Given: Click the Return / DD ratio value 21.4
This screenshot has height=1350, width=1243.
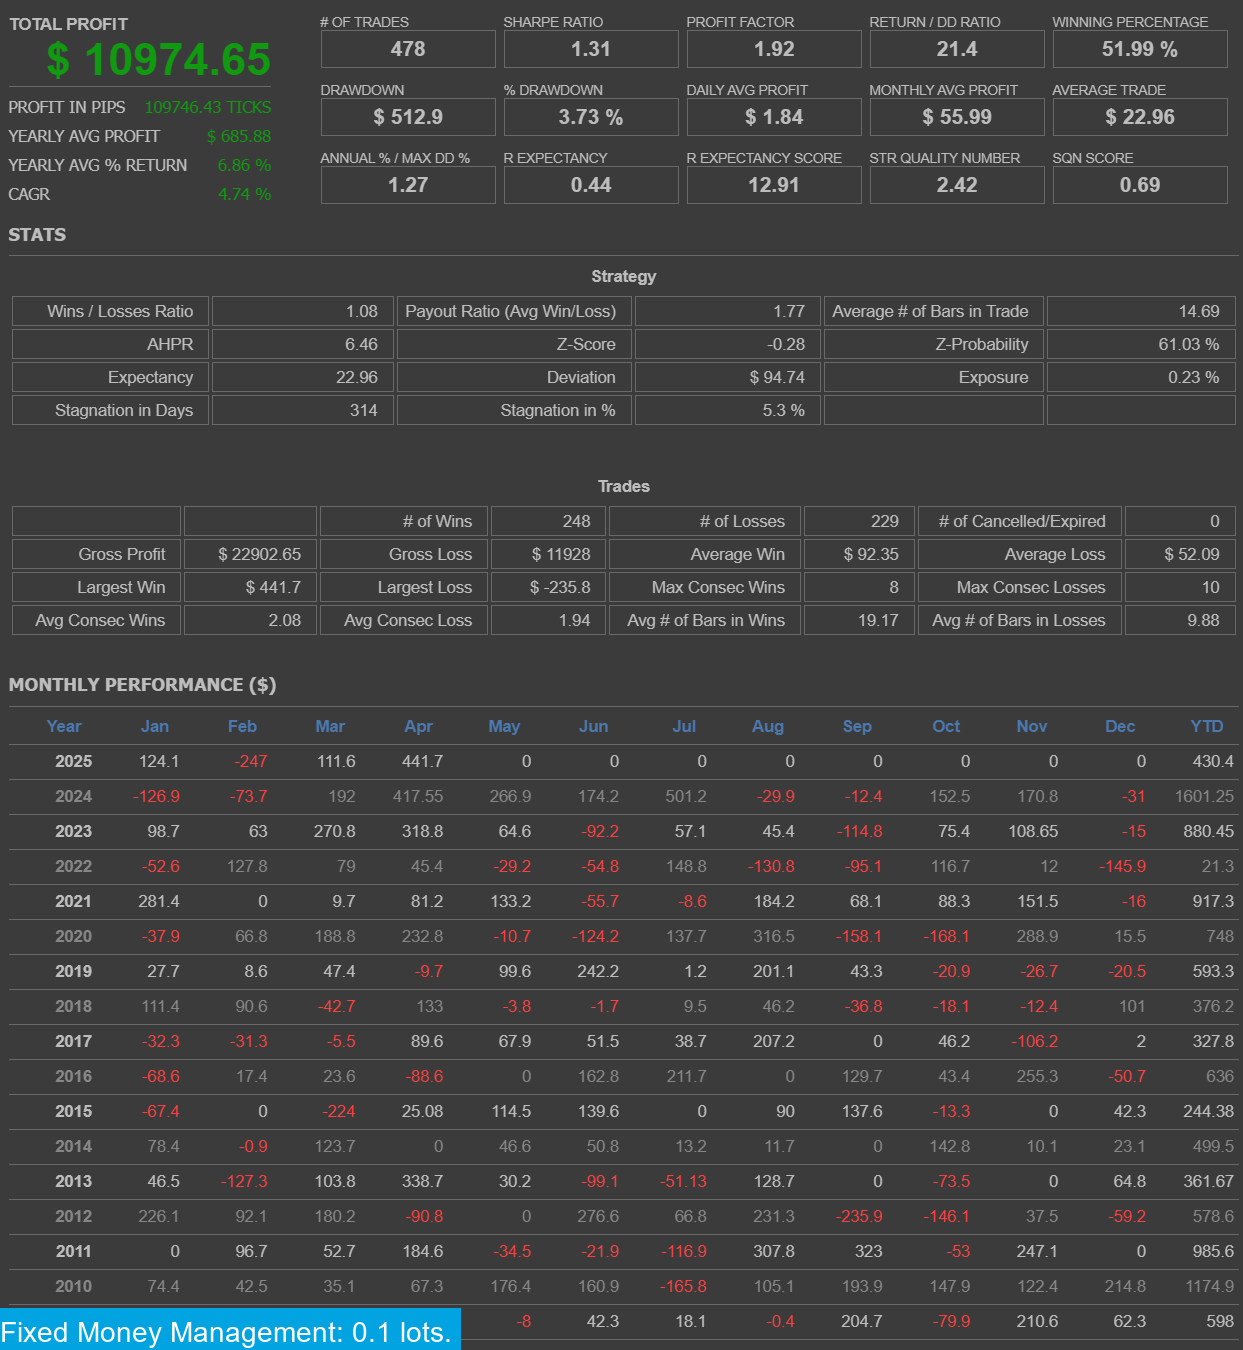Looking at the screenshot, I should tap(957, 49).
